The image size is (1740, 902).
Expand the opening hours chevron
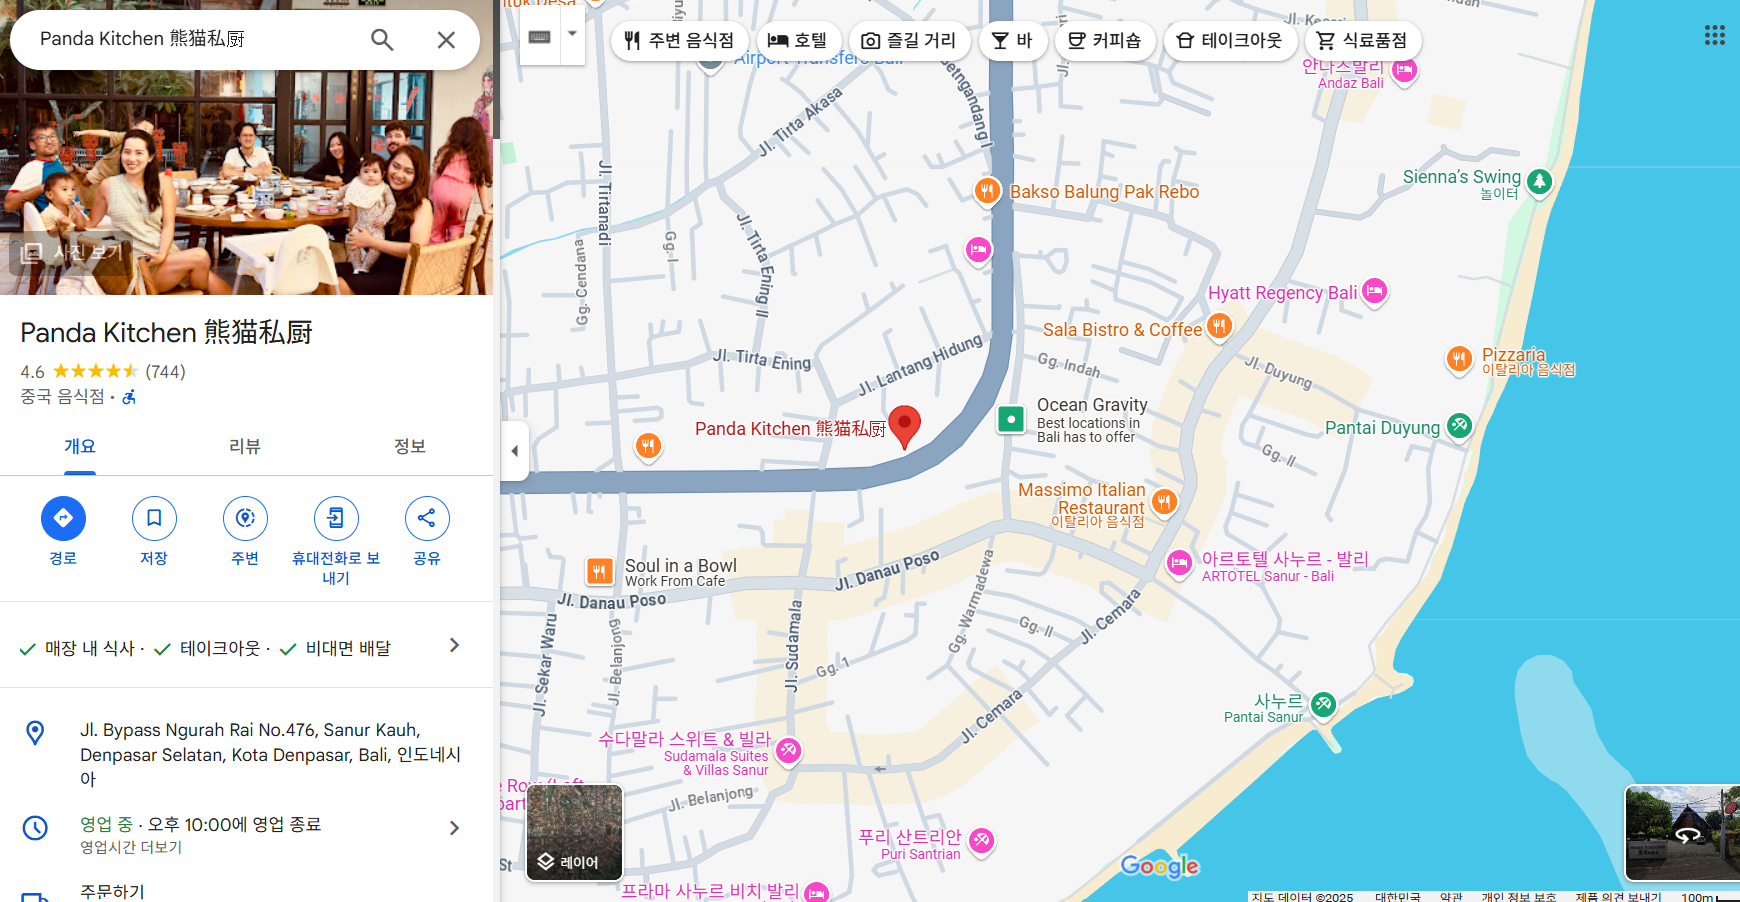(455, 828)
